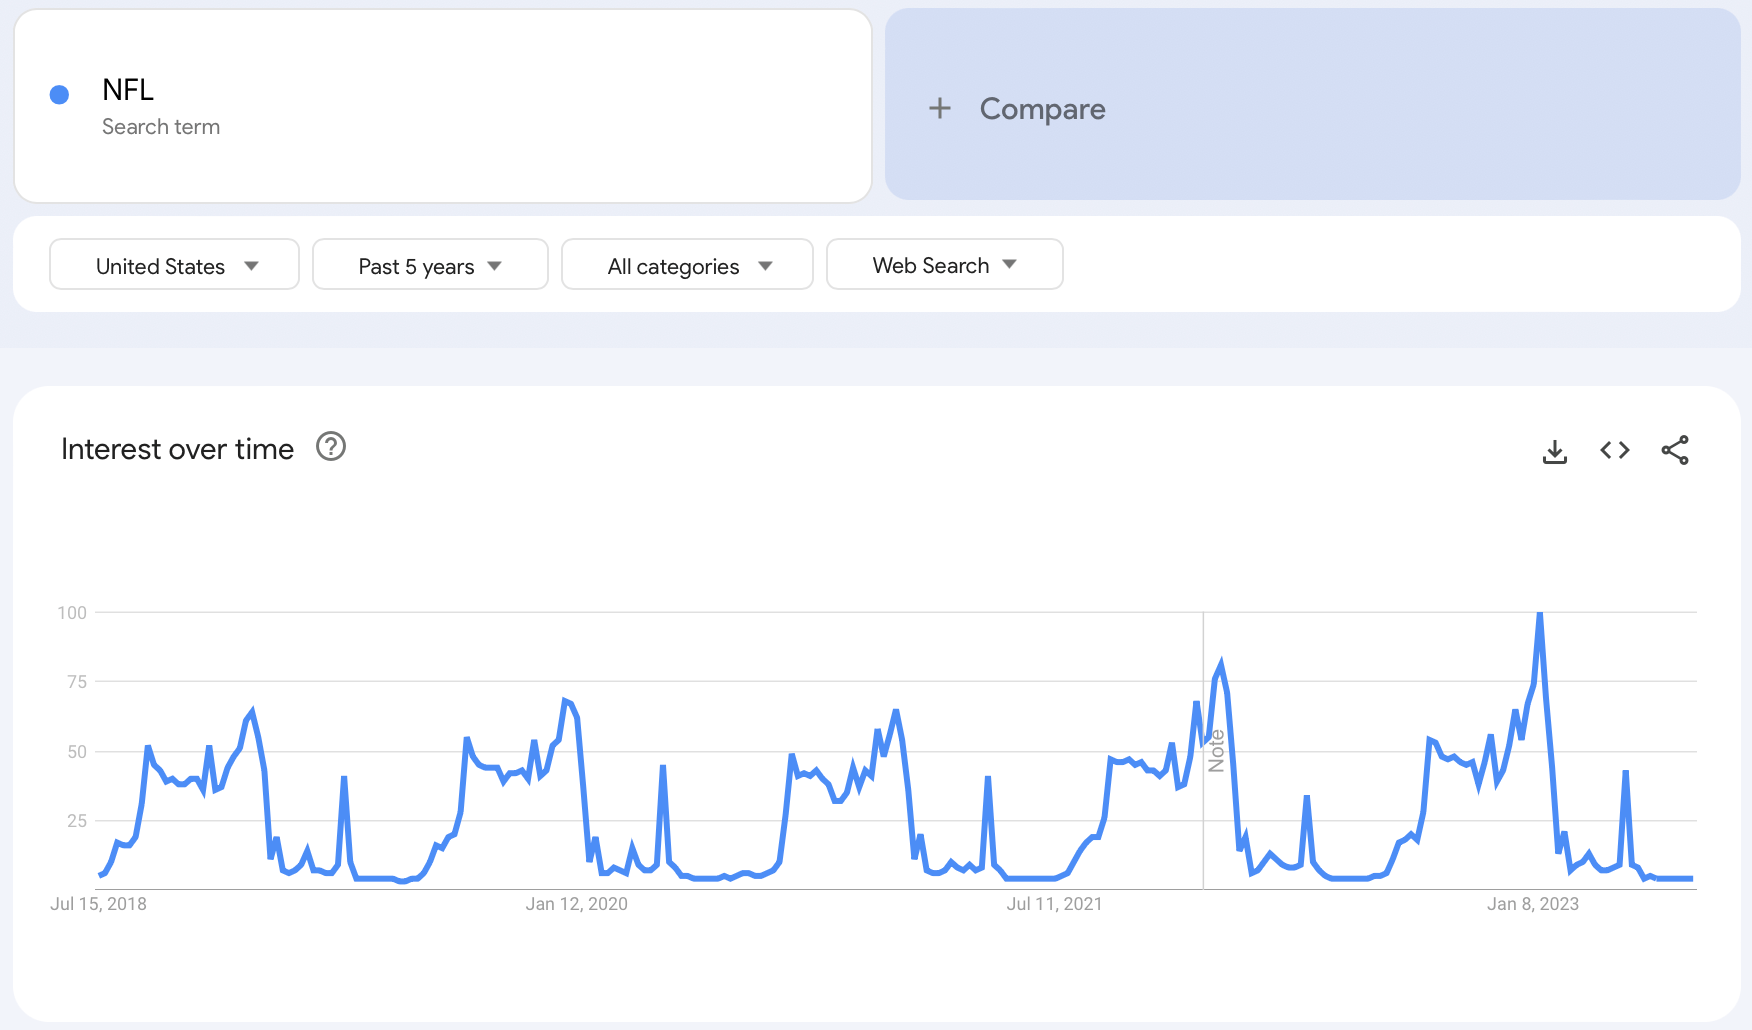Click the Jan 12, 2020 axis label
This screenshot has height=1030, width=1752.
click(577, 904)
